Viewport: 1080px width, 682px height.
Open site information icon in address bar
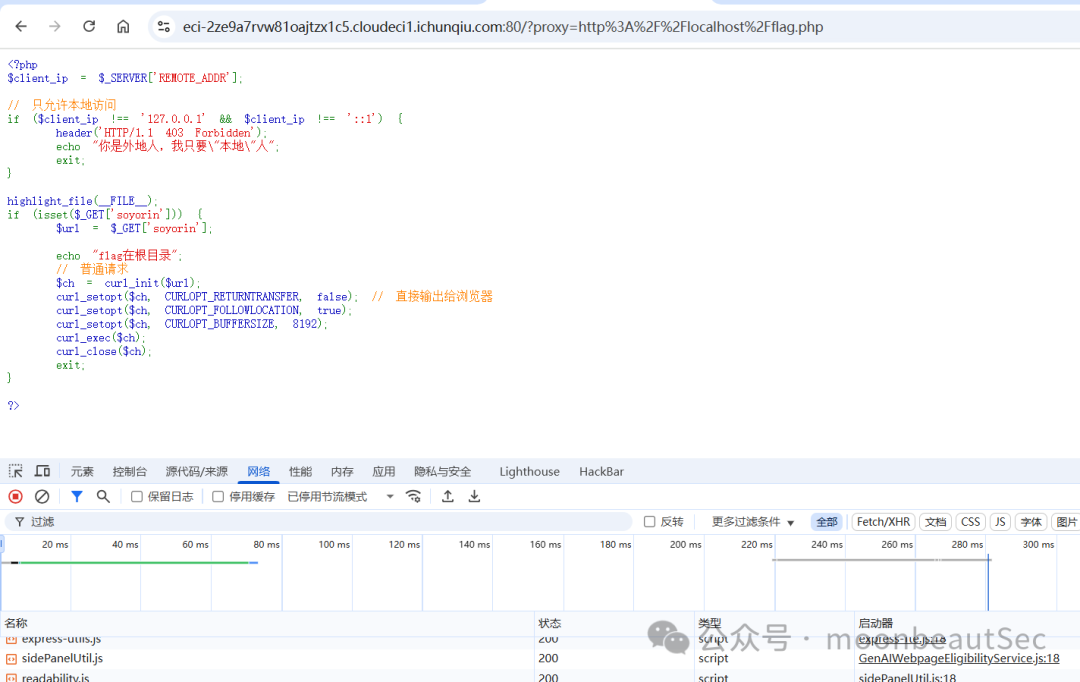tap(164, 27)
